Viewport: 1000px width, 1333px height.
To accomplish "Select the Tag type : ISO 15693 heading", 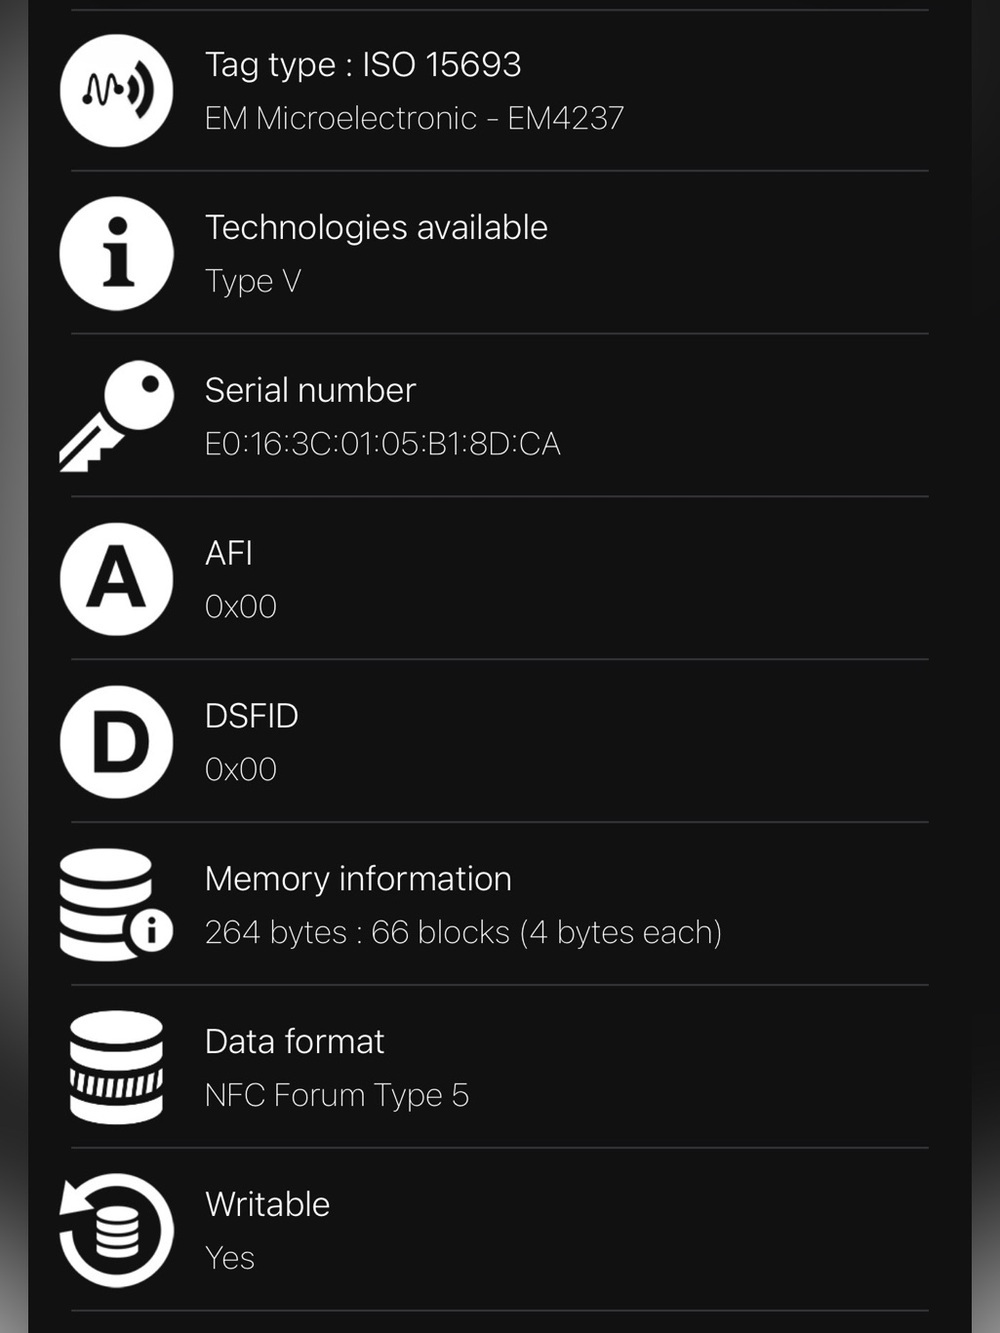I will point(363,65).
